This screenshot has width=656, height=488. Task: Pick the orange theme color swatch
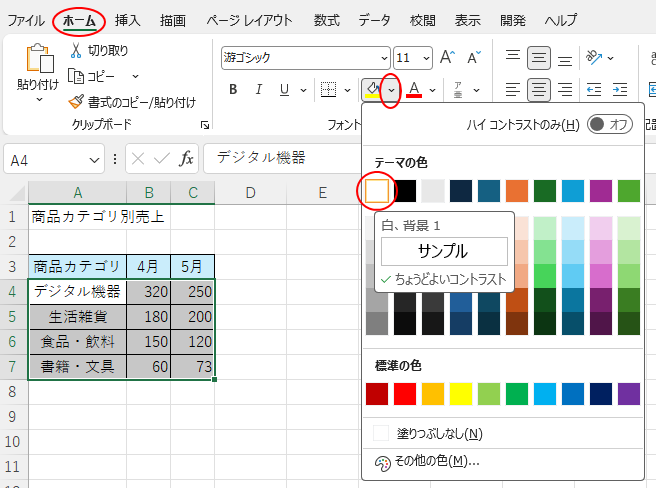517,191
